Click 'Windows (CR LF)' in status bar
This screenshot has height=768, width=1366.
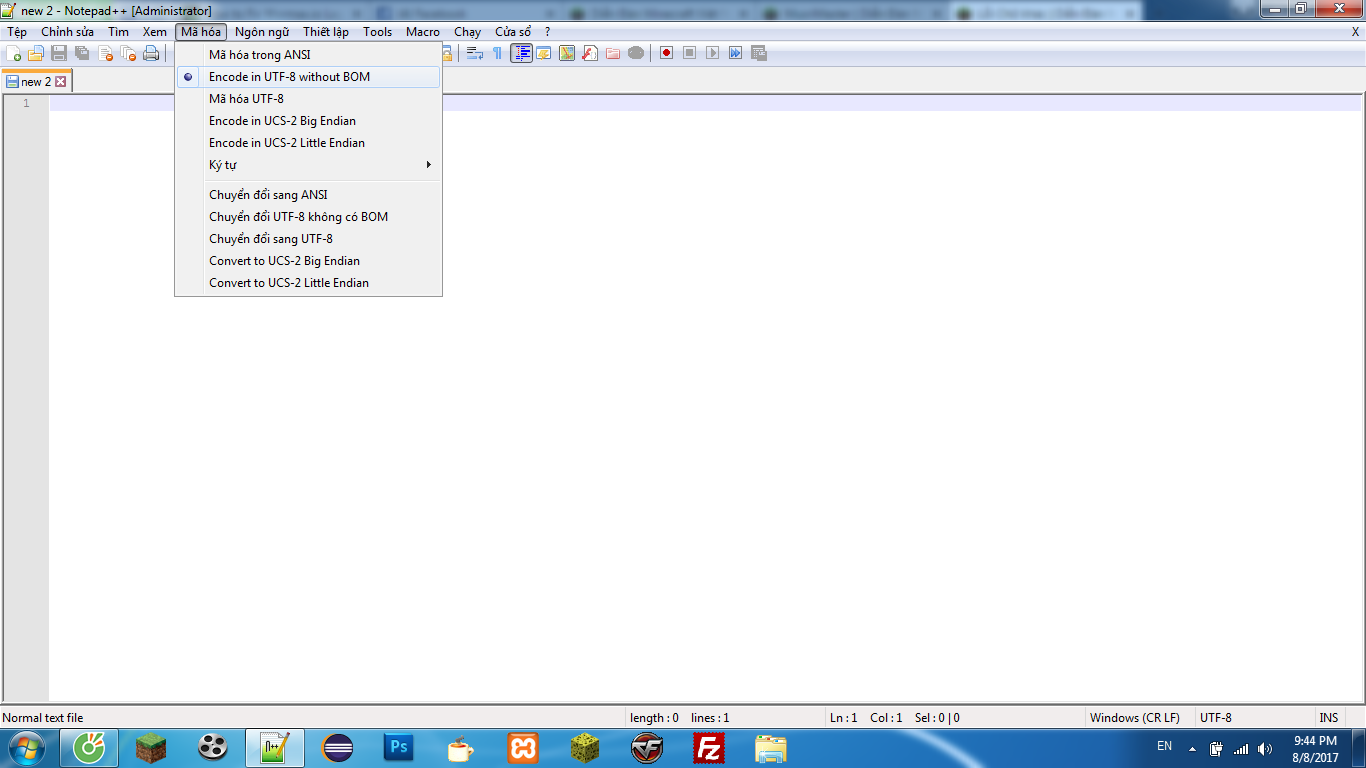[x=1135, y=718]
